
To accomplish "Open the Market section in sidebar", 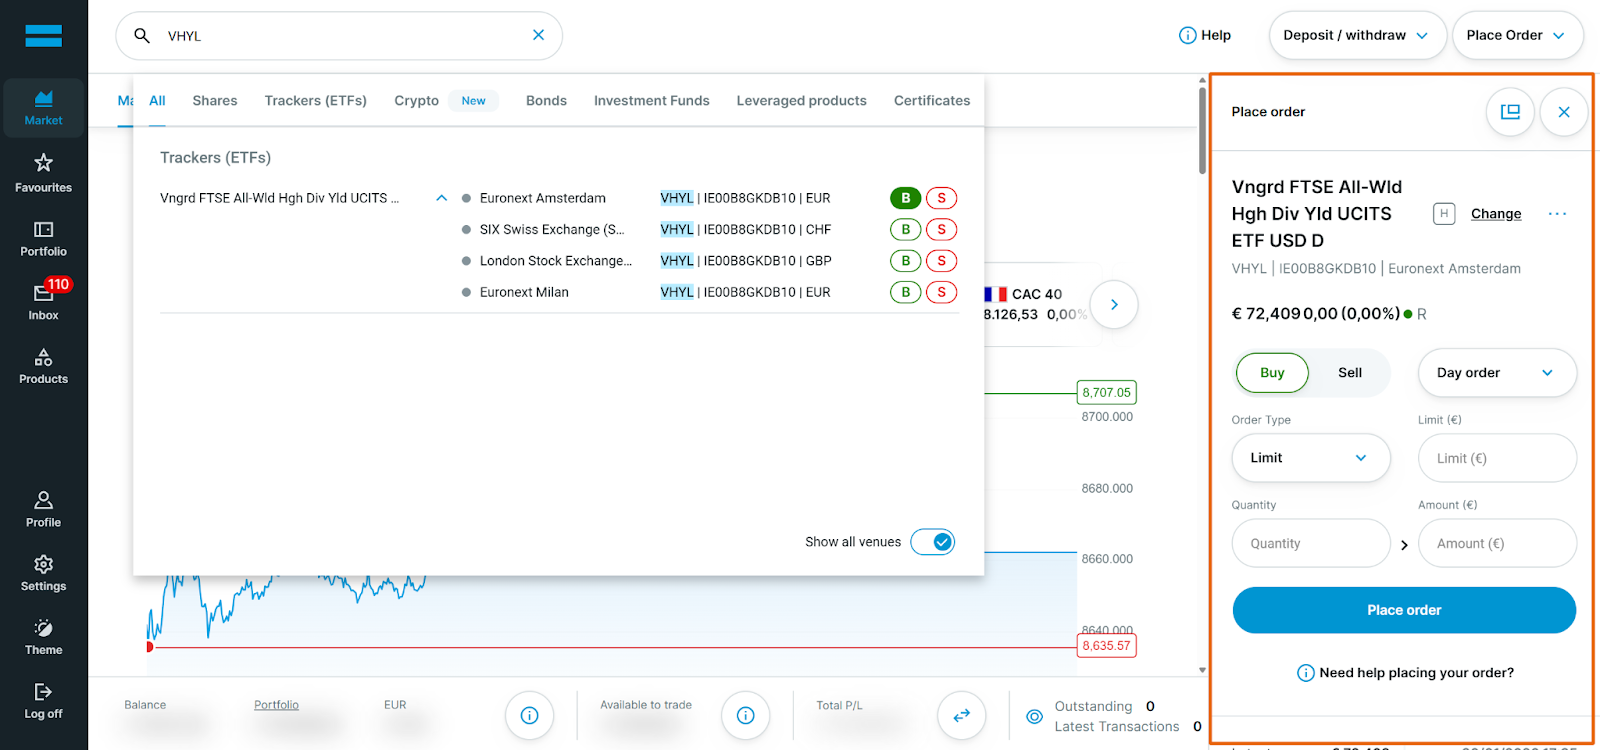I will 43,108.
